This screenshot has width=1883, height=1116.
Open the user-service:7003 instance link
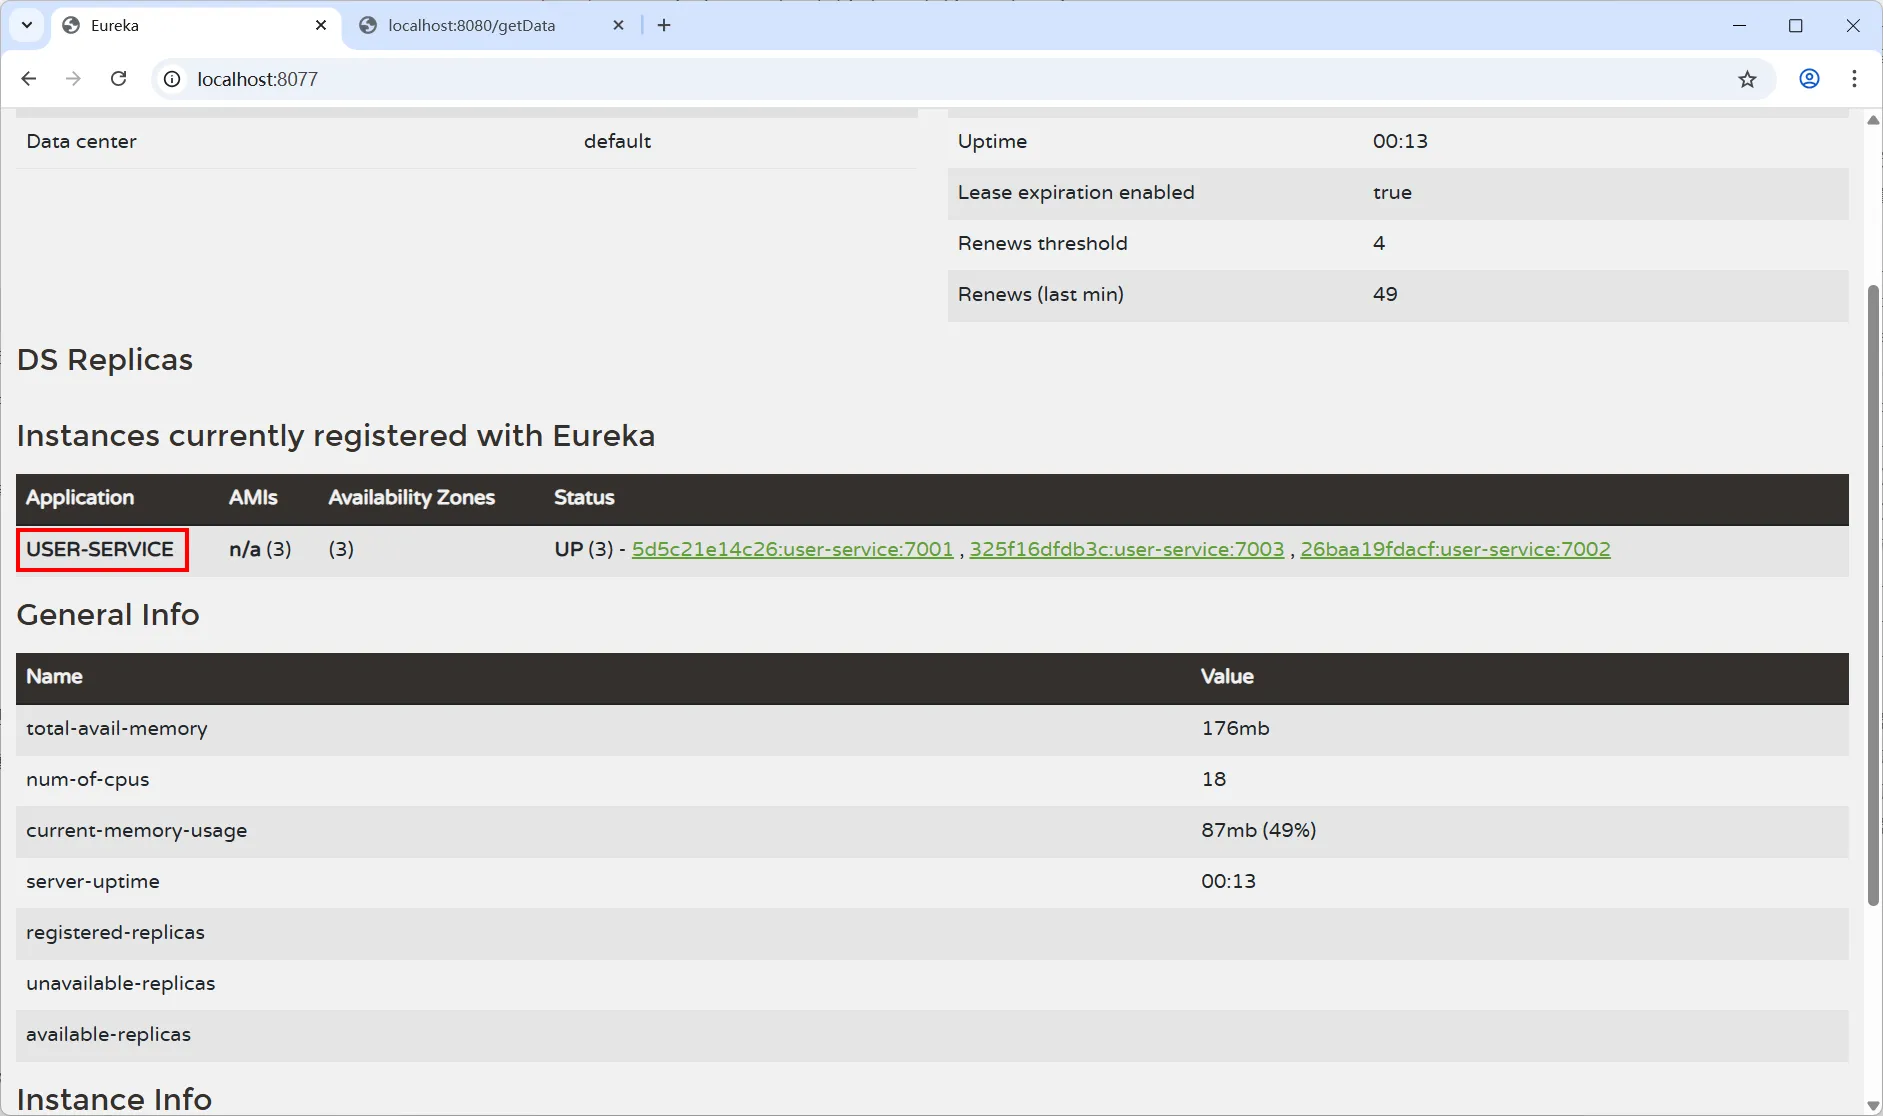pyautogui.click(x=1126, y=549)
